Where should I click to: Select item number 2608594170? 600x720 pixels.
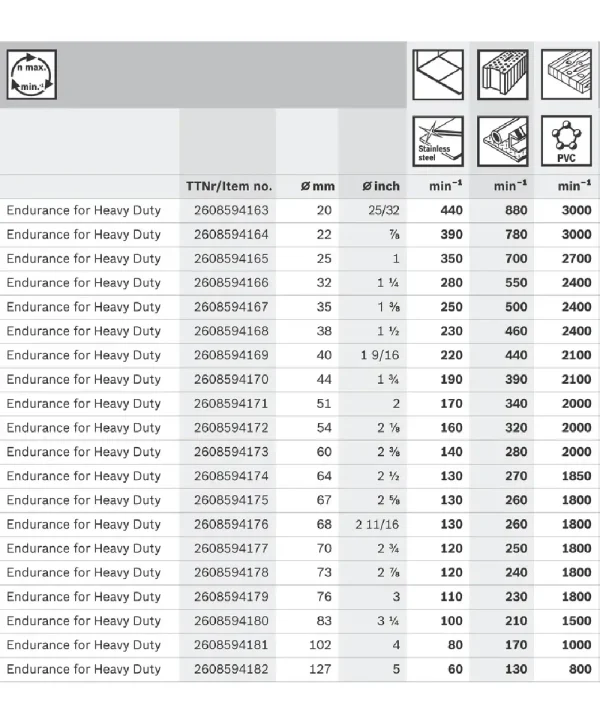[x=231, y=379]
